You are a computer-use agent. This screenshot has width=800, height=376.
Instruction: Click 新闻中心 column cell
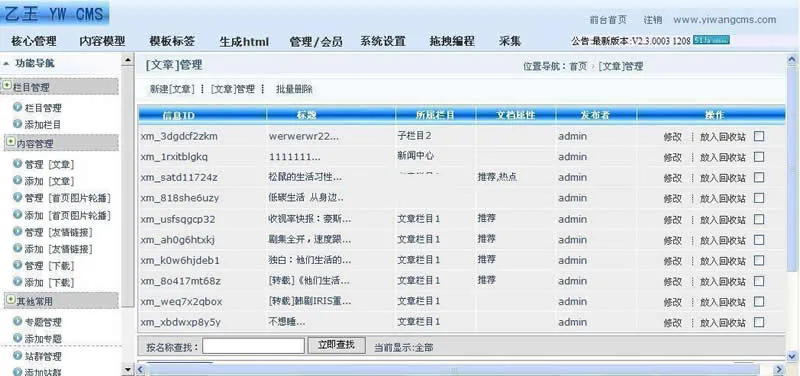[x=415, y=156]
